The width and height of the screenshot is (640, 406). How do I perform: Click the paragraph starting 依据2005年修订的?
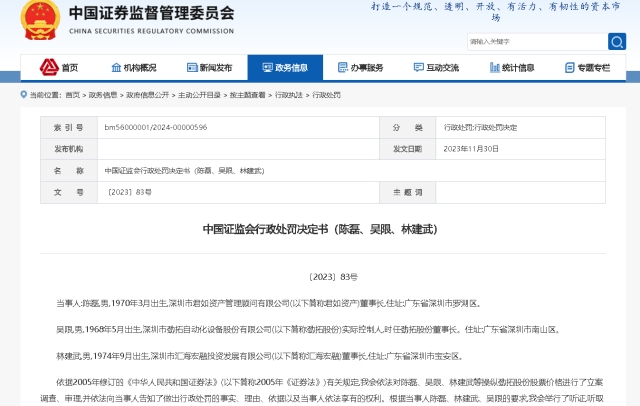point(323,390)
